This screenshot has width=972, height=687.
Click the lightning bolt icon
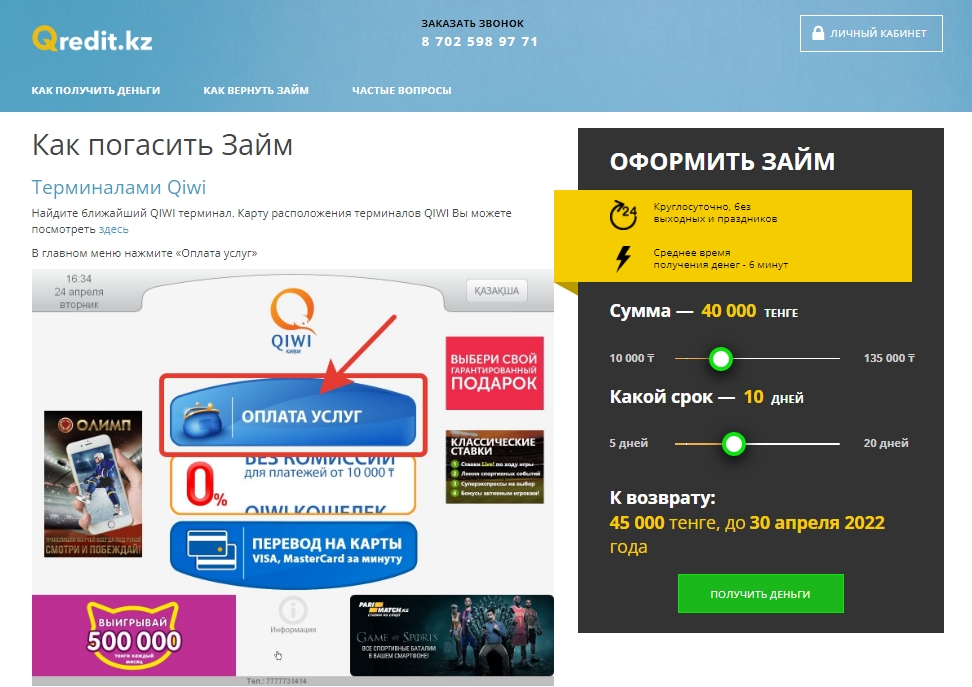(x=623, y=259)
